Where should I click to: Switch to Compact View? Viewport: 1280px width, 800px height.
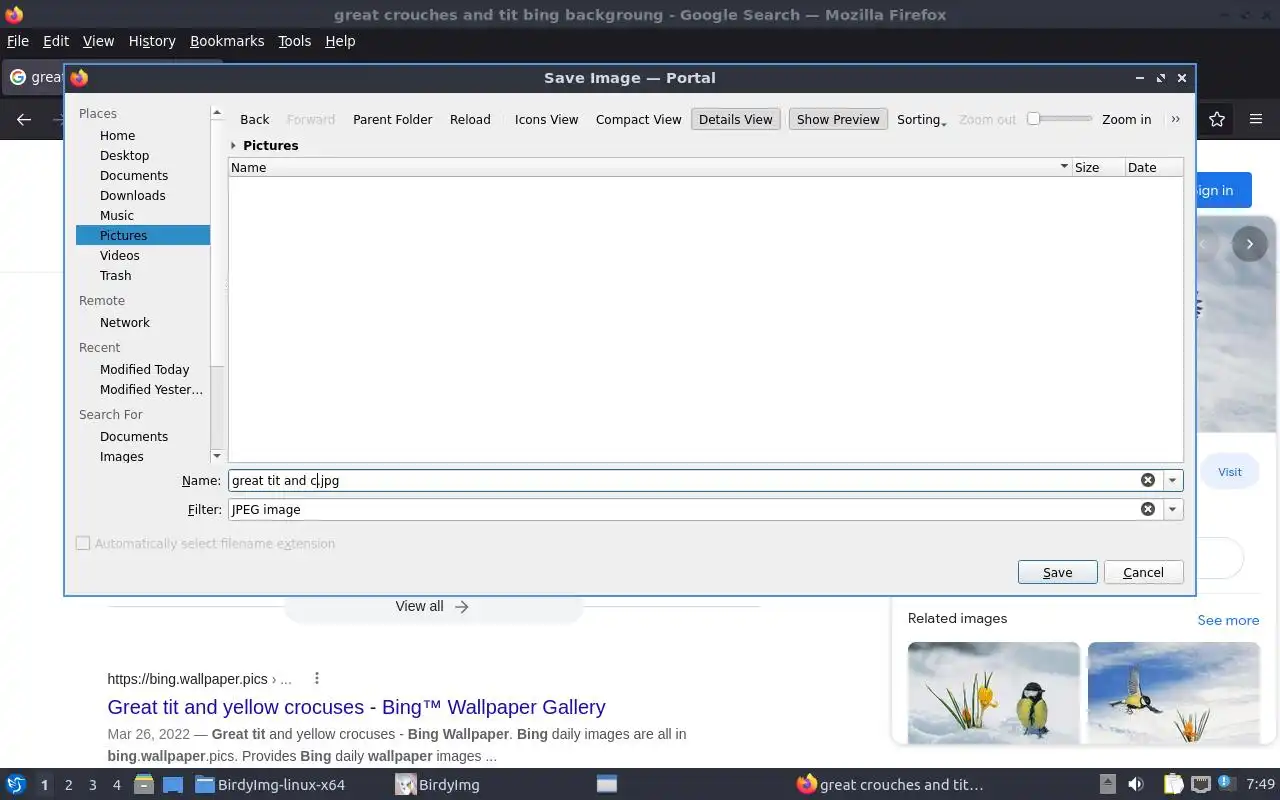(638, 119)
